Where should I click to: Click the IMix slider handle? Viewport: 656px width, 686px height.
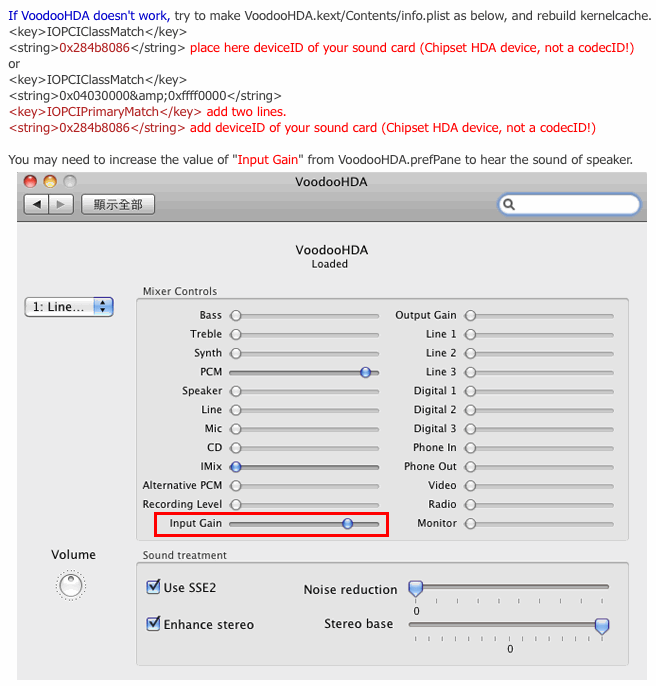tap(236, 467)
